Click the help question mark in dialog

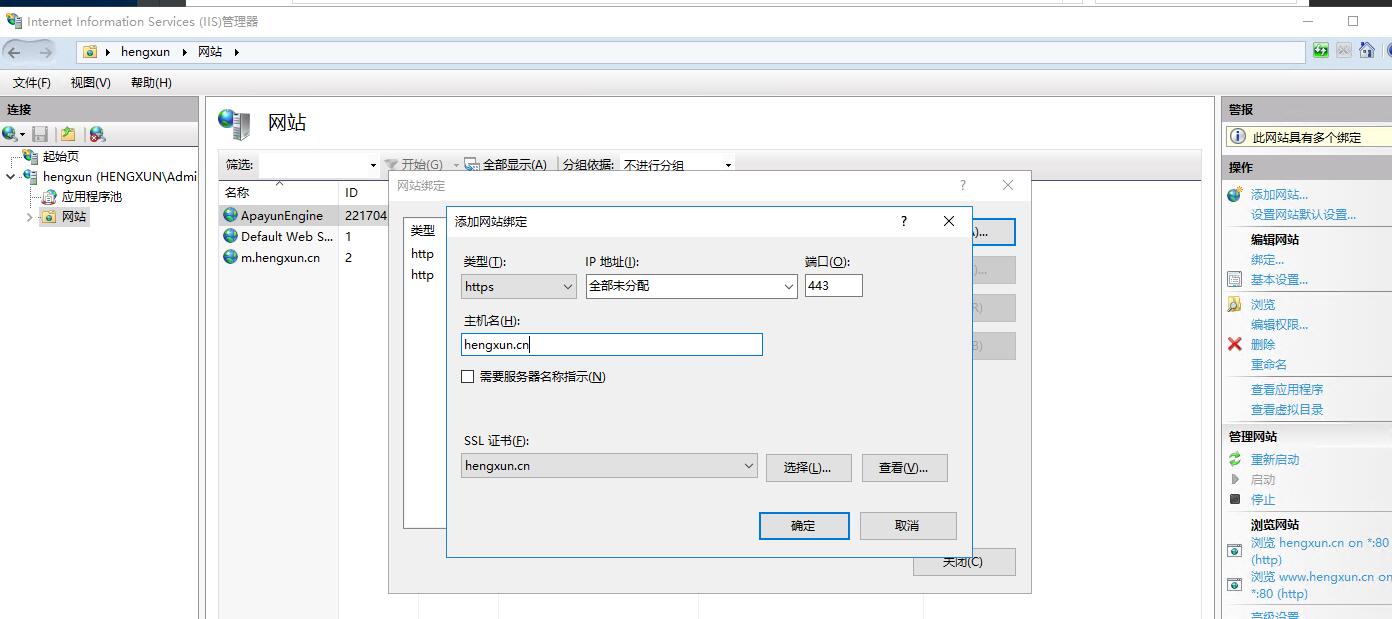904,221
